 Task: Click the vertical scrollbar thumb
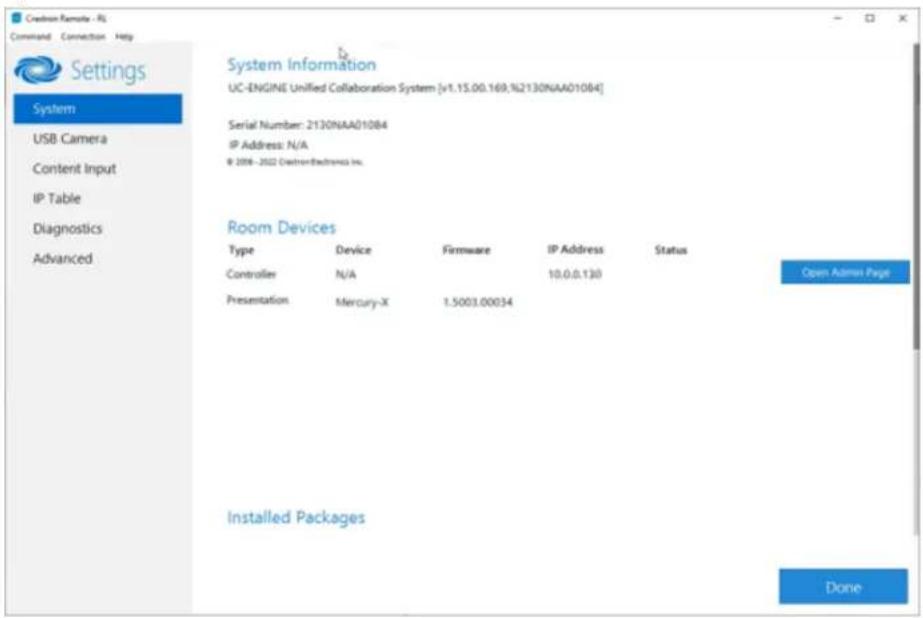[x=917, y=197]
